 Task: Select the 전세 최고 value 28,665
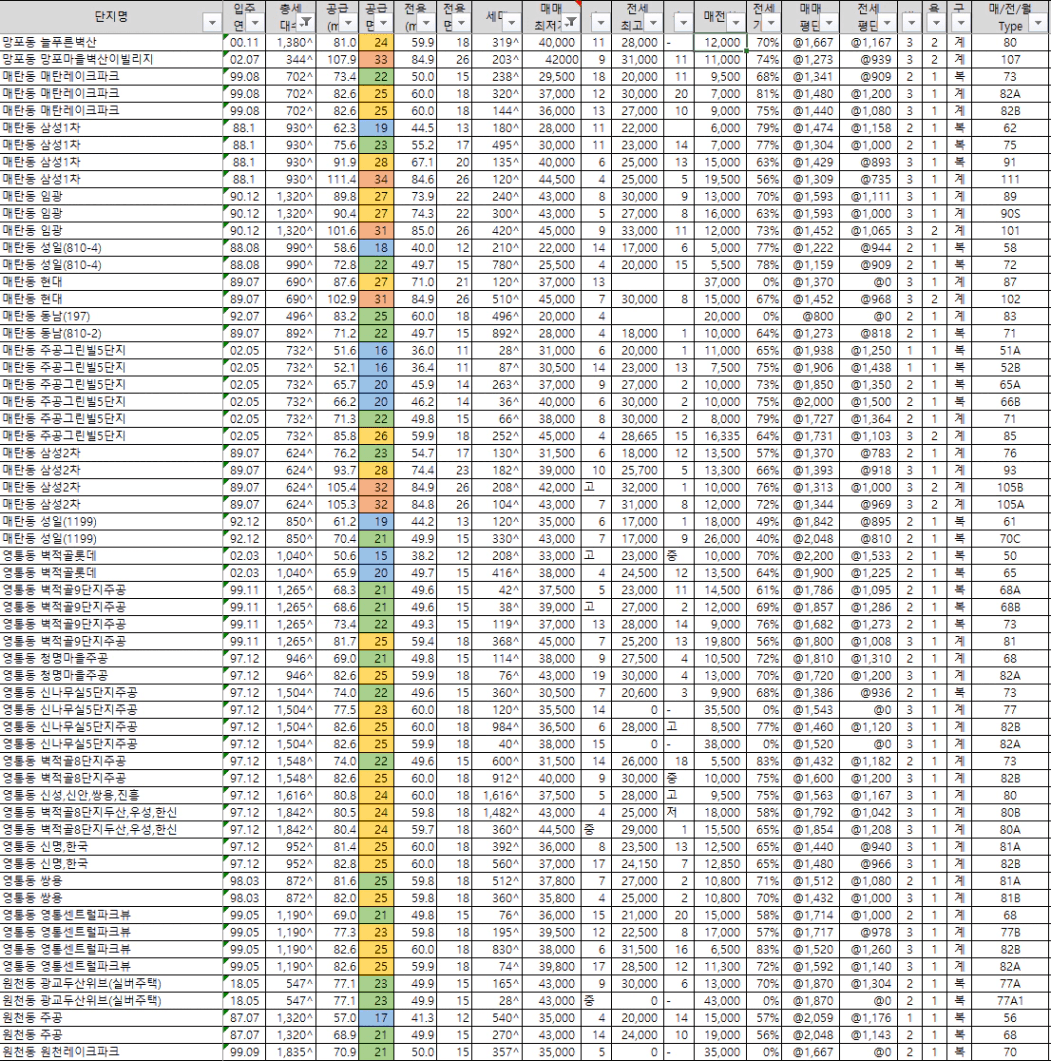638,436
